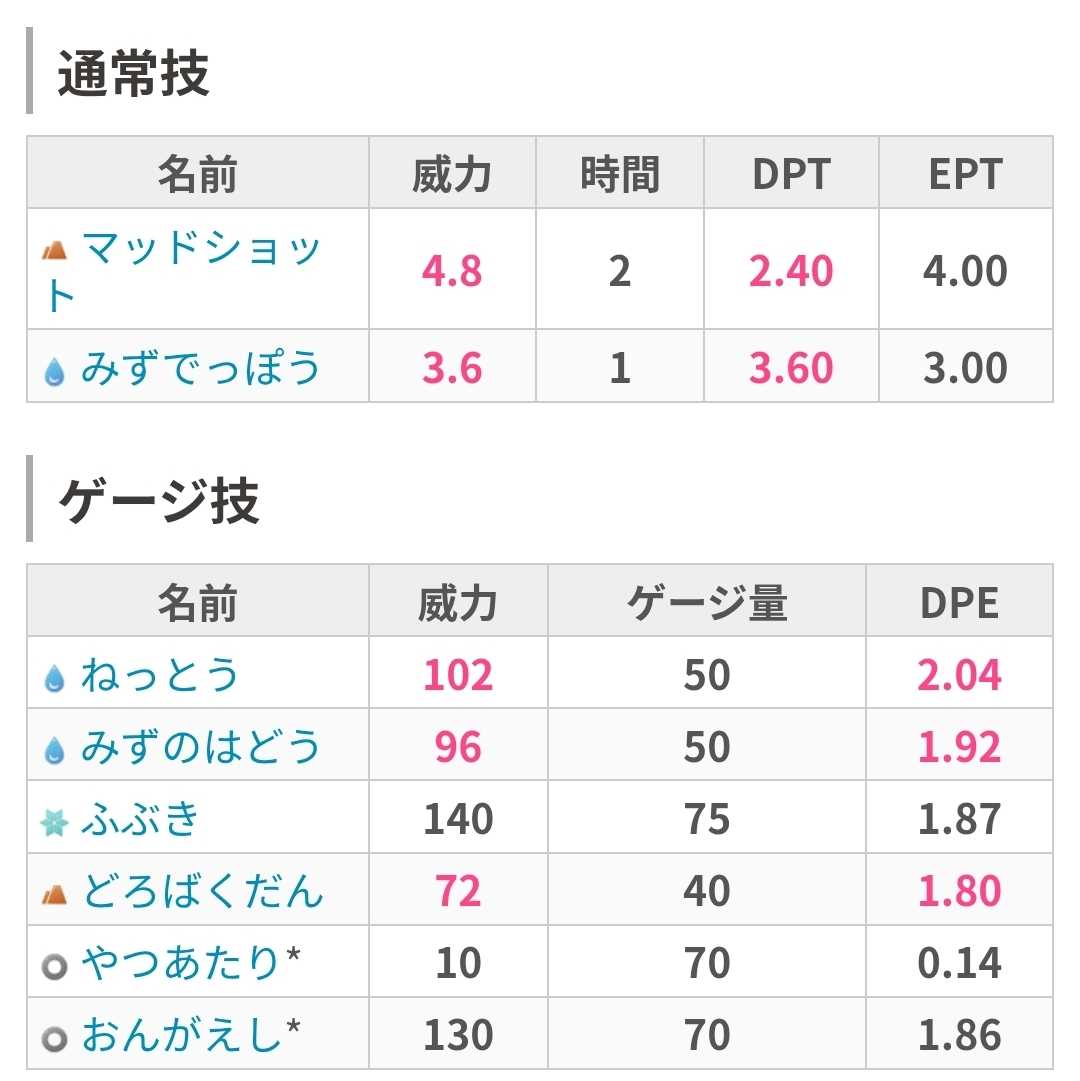Click the ground type icon beside どろばくだん
This screenshot has height=1081, width=1080.
point(54,895)
